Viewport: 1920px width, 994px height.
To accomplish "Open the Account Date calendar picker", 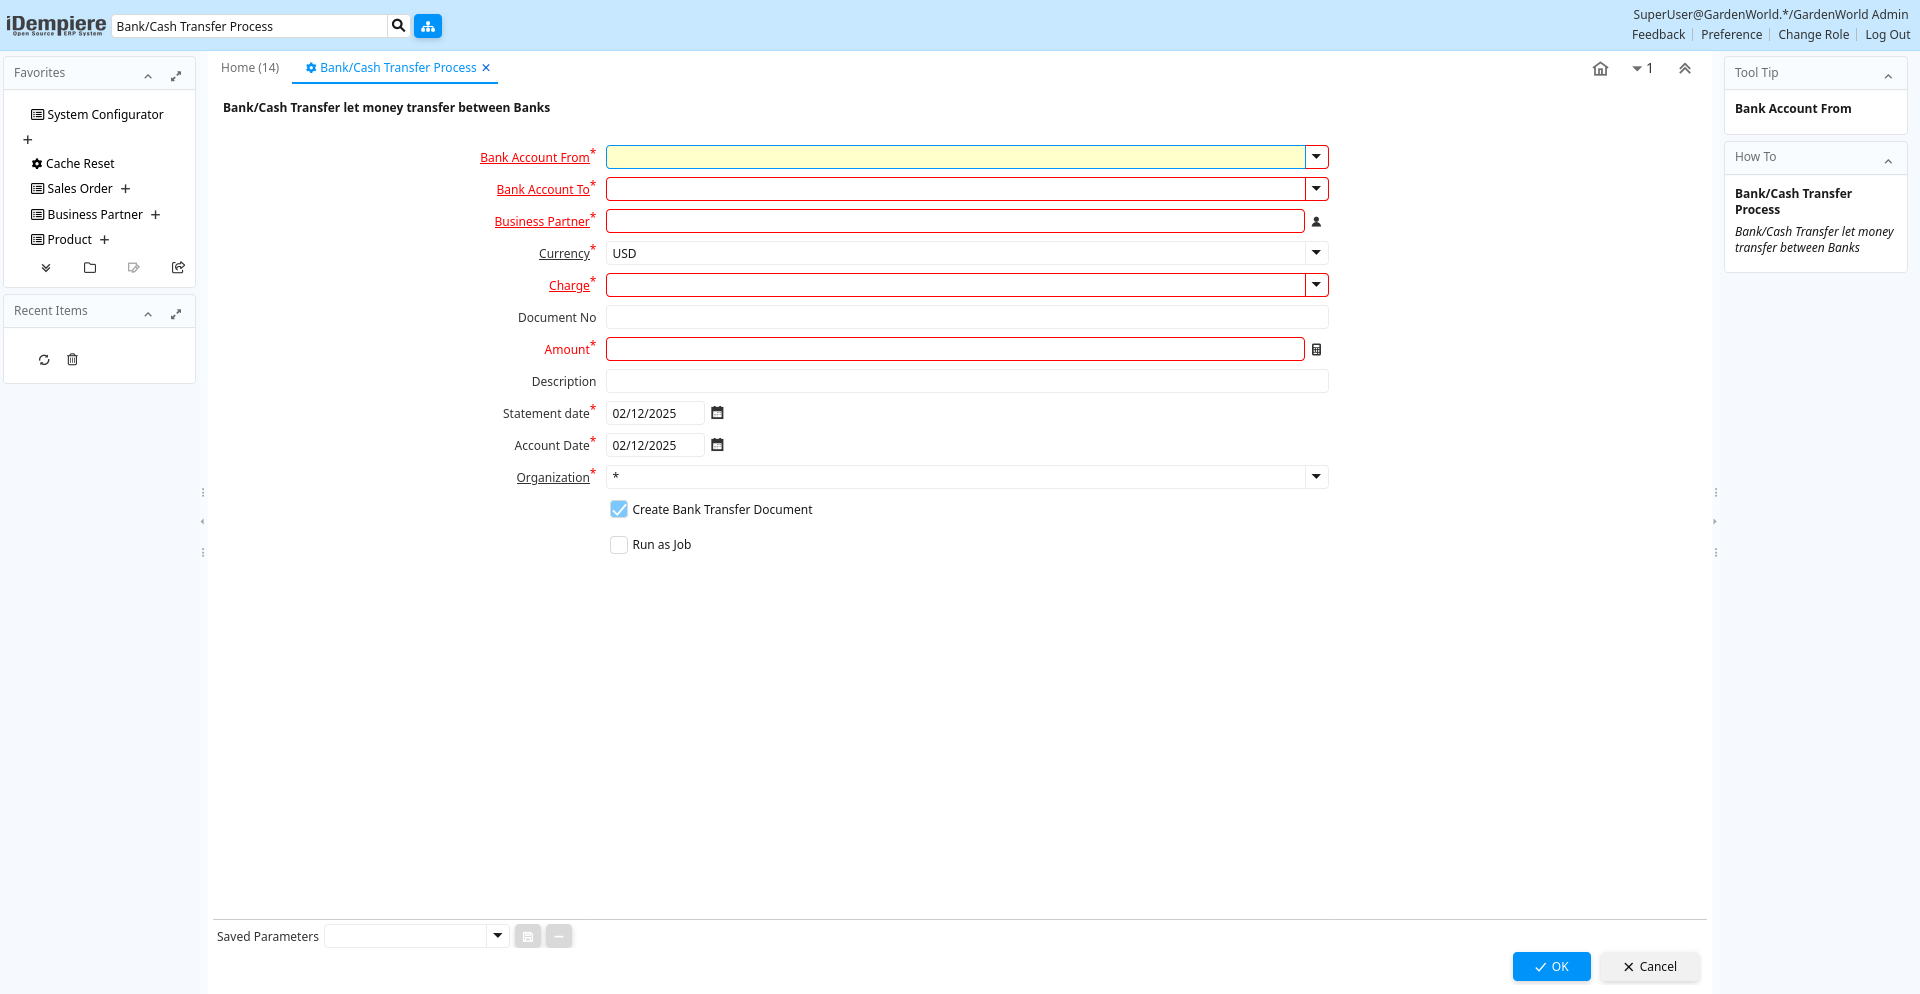I will coord(717,445).
